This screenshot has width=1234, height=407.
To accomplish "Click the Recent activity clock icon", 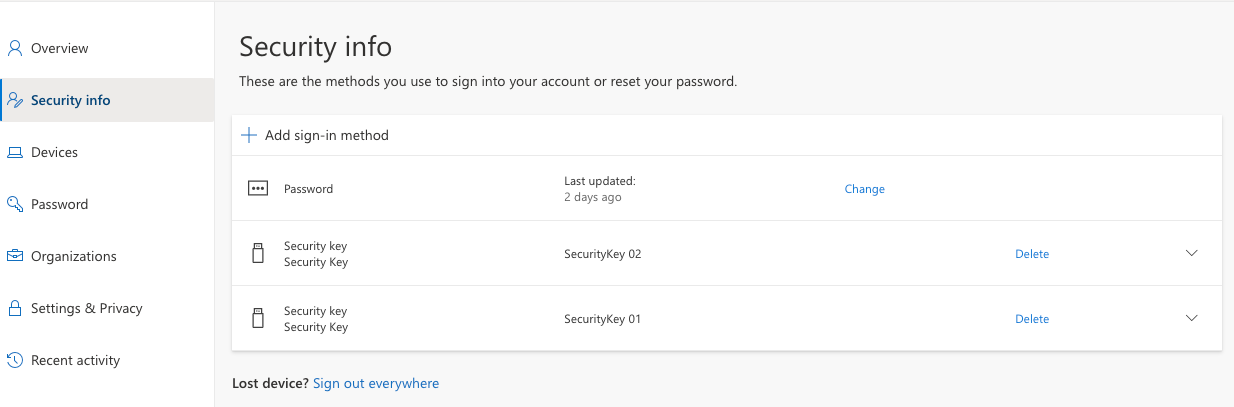I will 15,360.
